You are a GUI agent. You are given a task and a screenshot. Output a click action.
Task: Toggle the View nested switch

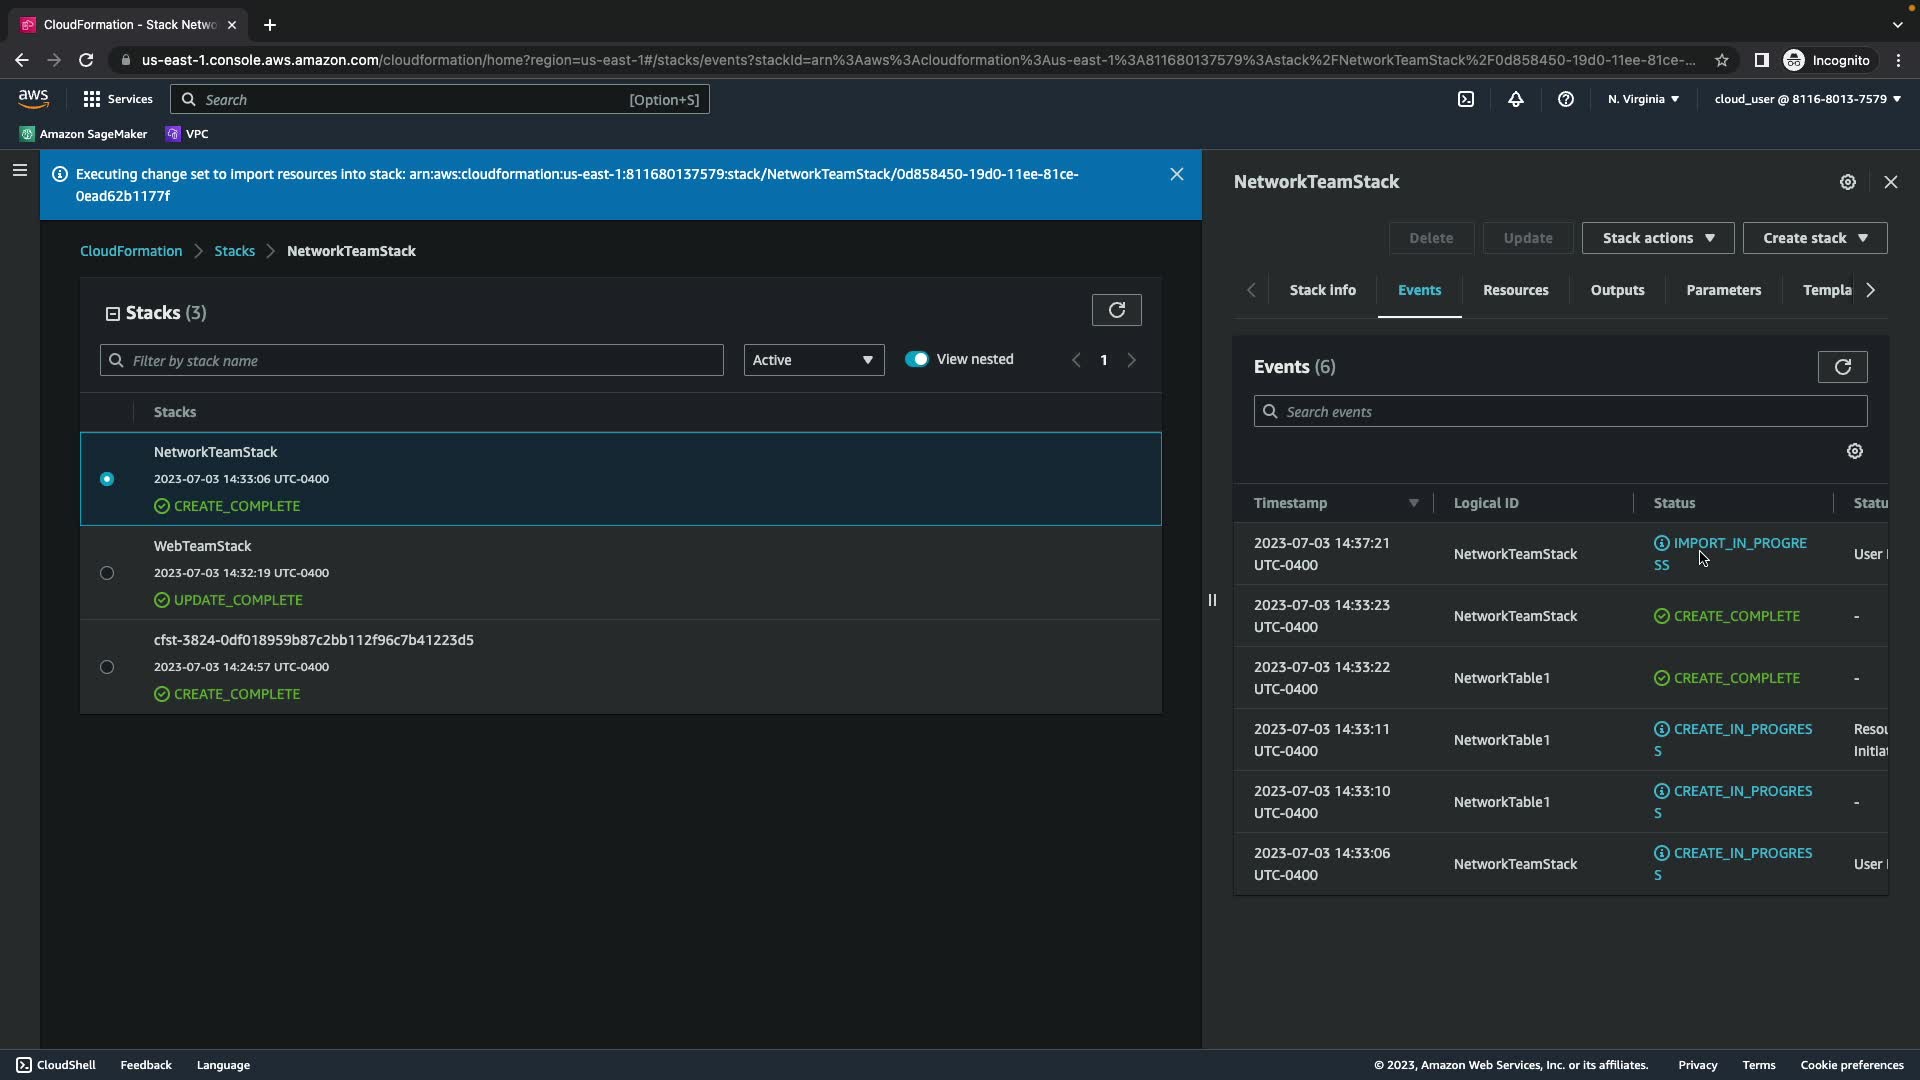pos(916,359)
